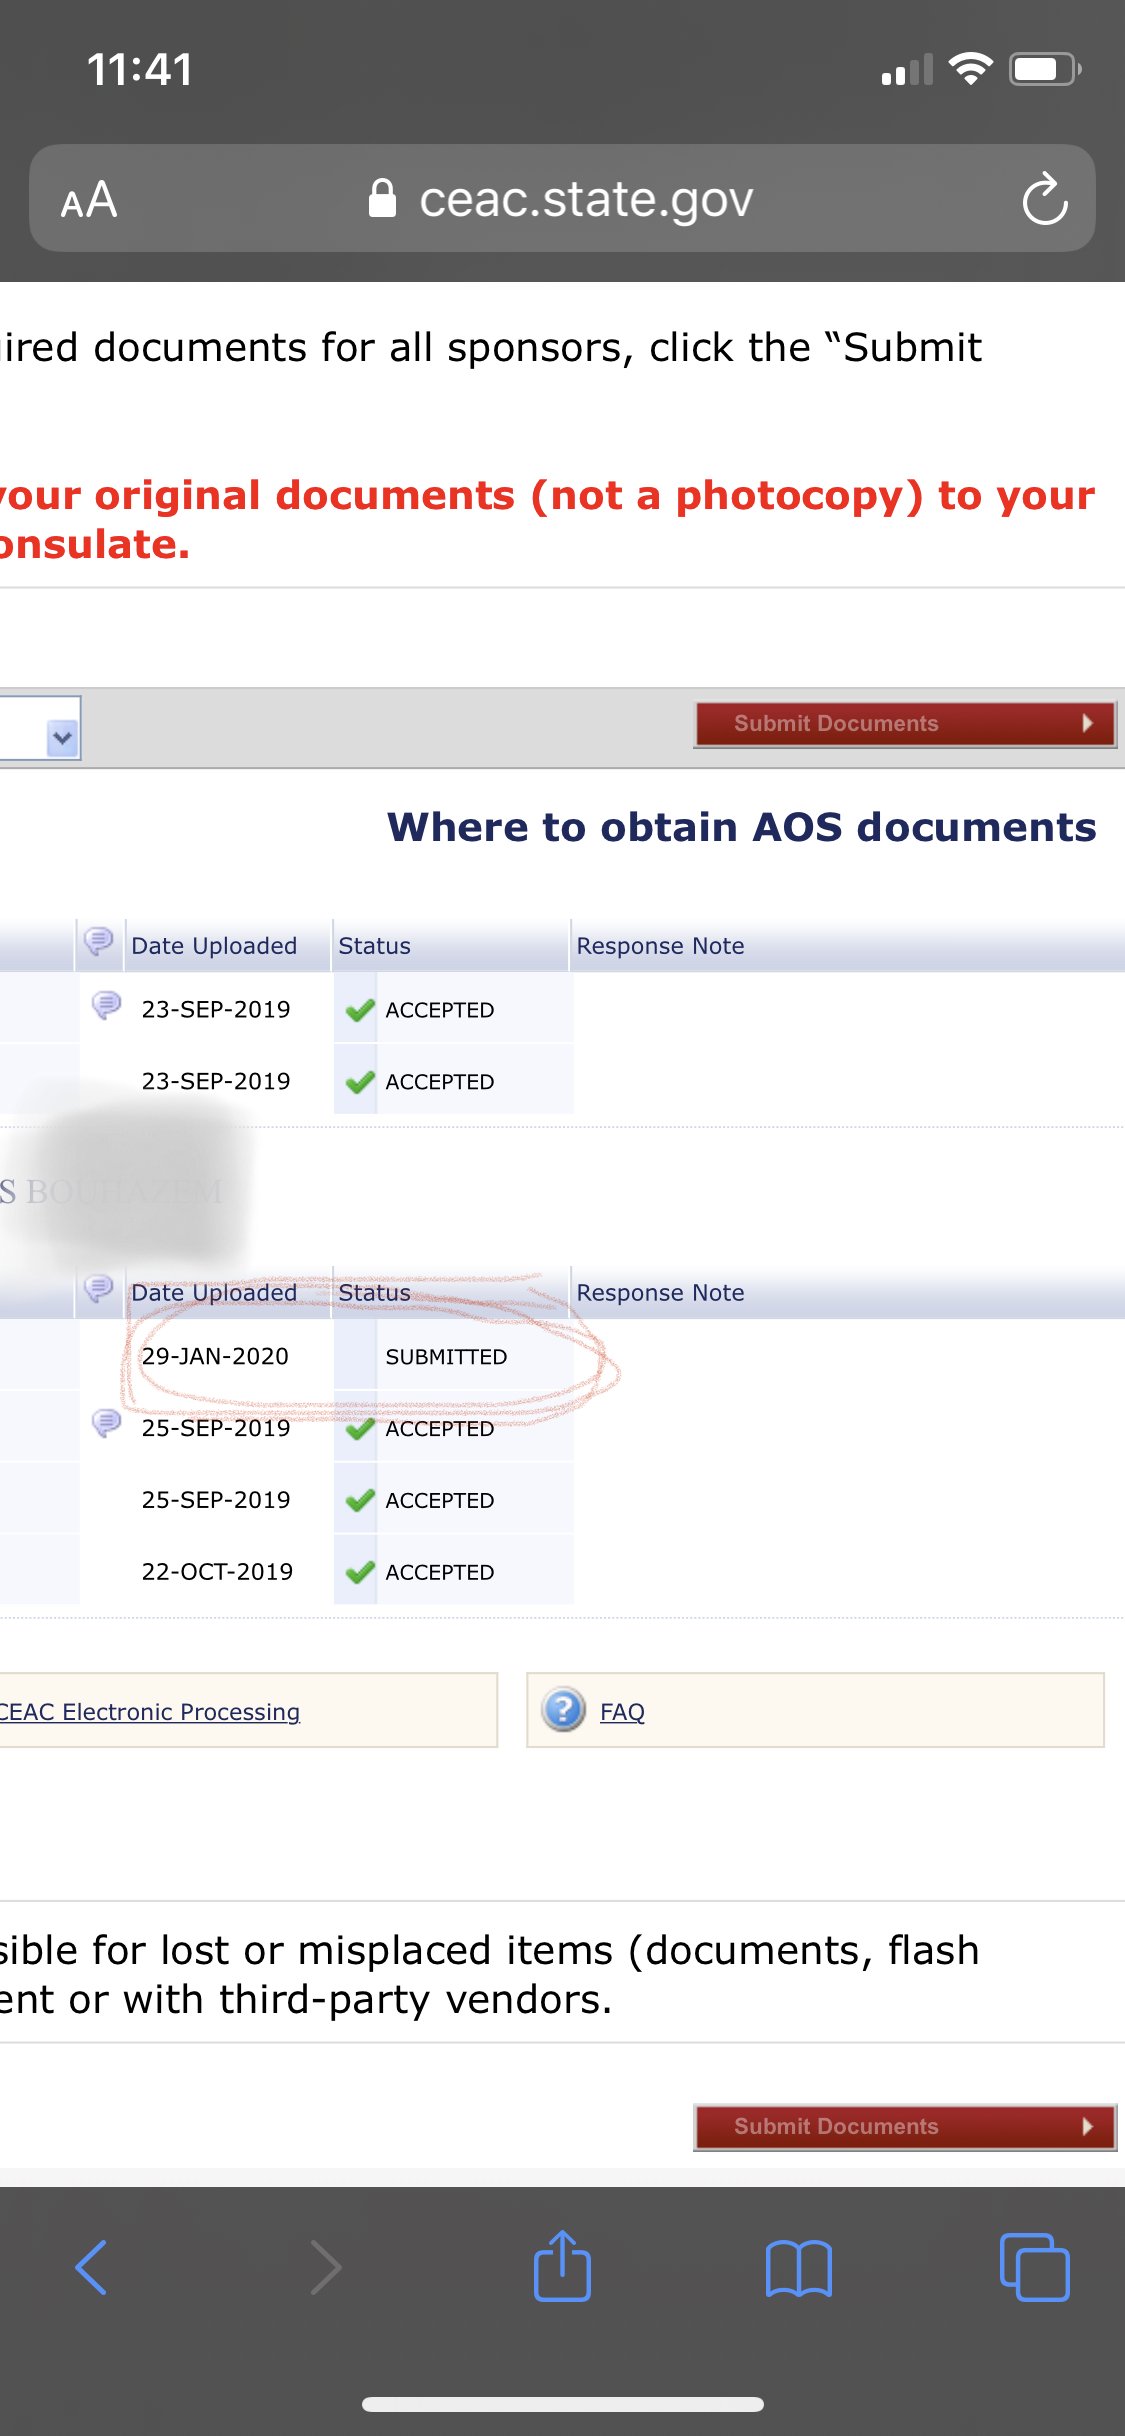Open the FAQ link
1125x2436 pixels.
point(622,1712)
